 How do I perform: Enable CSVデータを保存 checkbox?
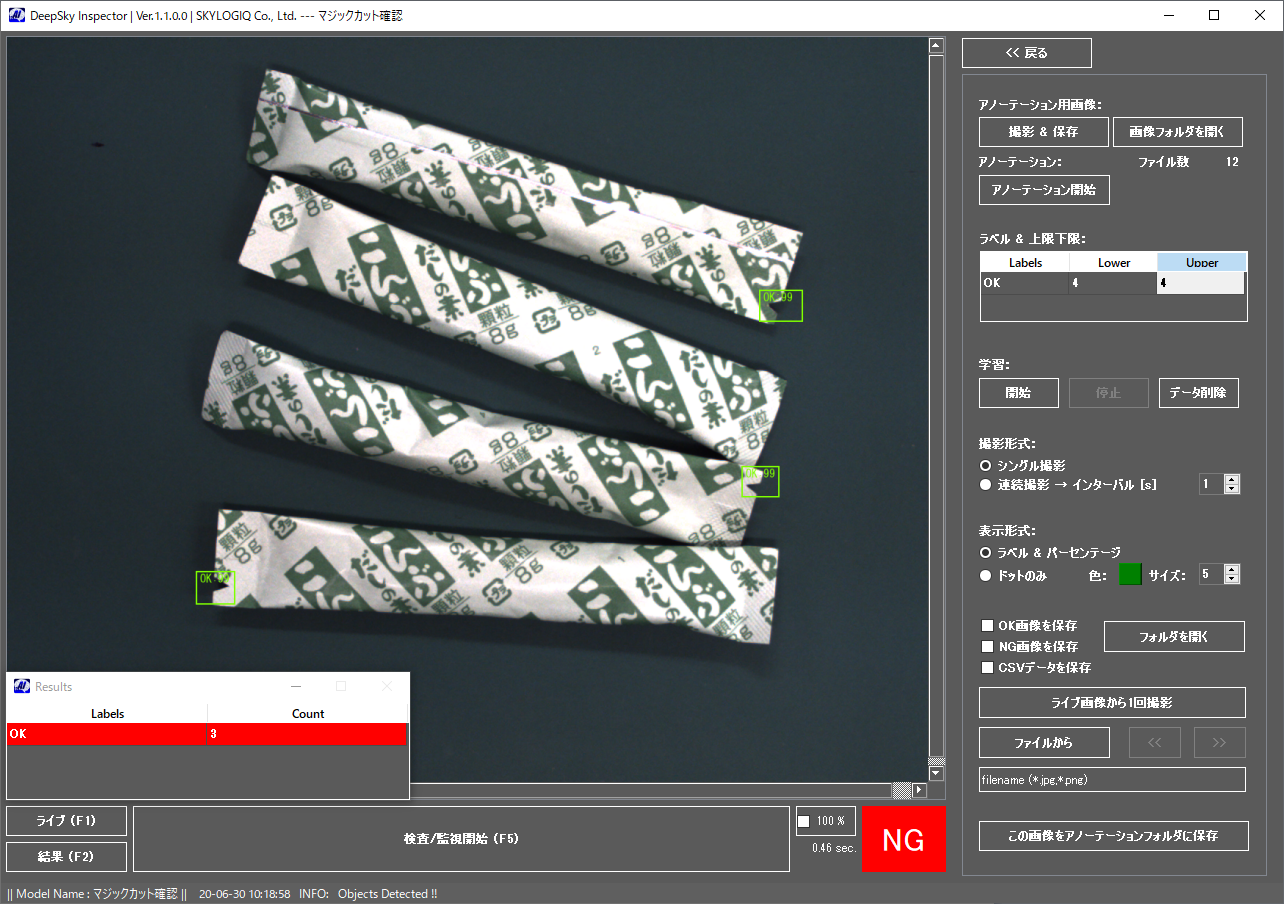(987, 667)
